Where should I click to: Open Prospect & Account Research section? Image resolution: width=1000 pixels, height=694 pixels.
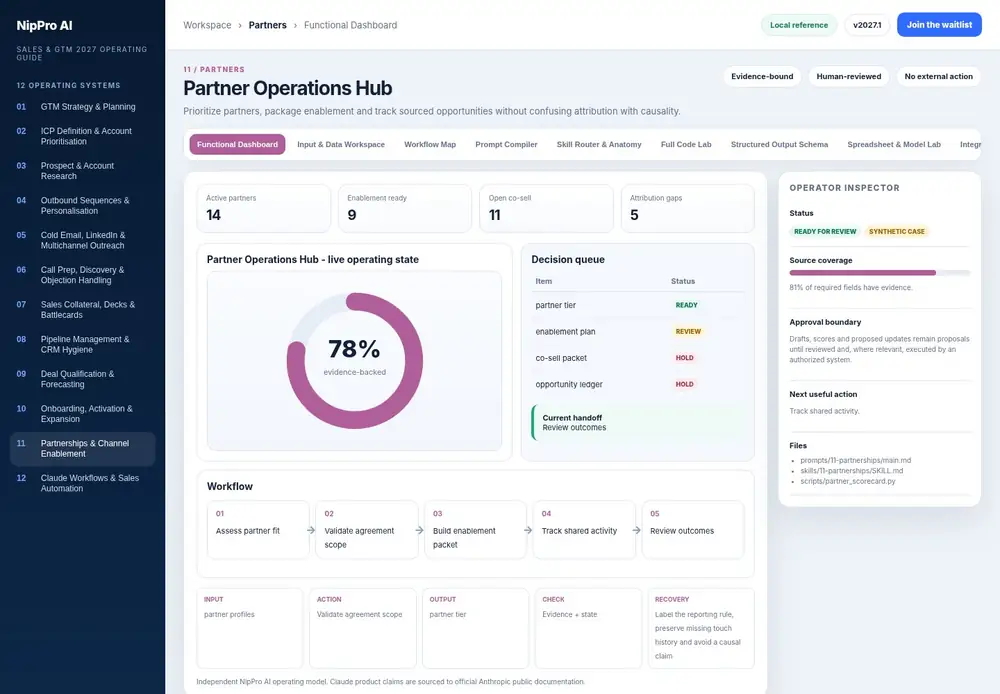point(82,170)
